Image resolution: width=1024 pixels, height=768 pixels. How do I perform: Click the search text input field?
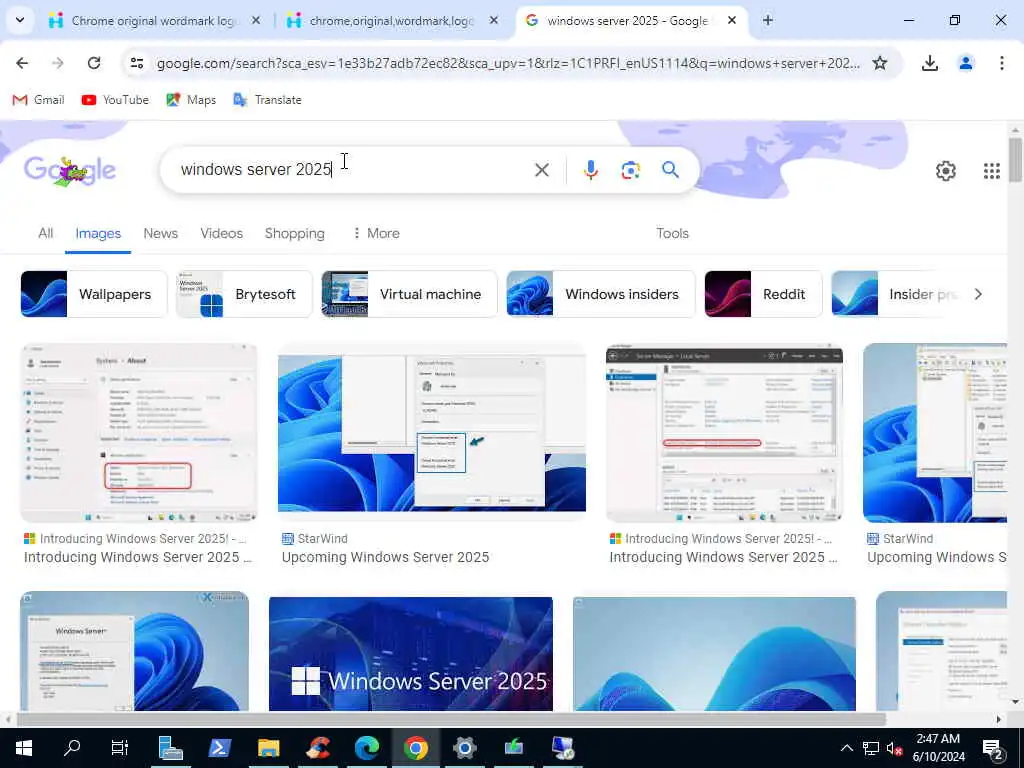pos(353,170)
